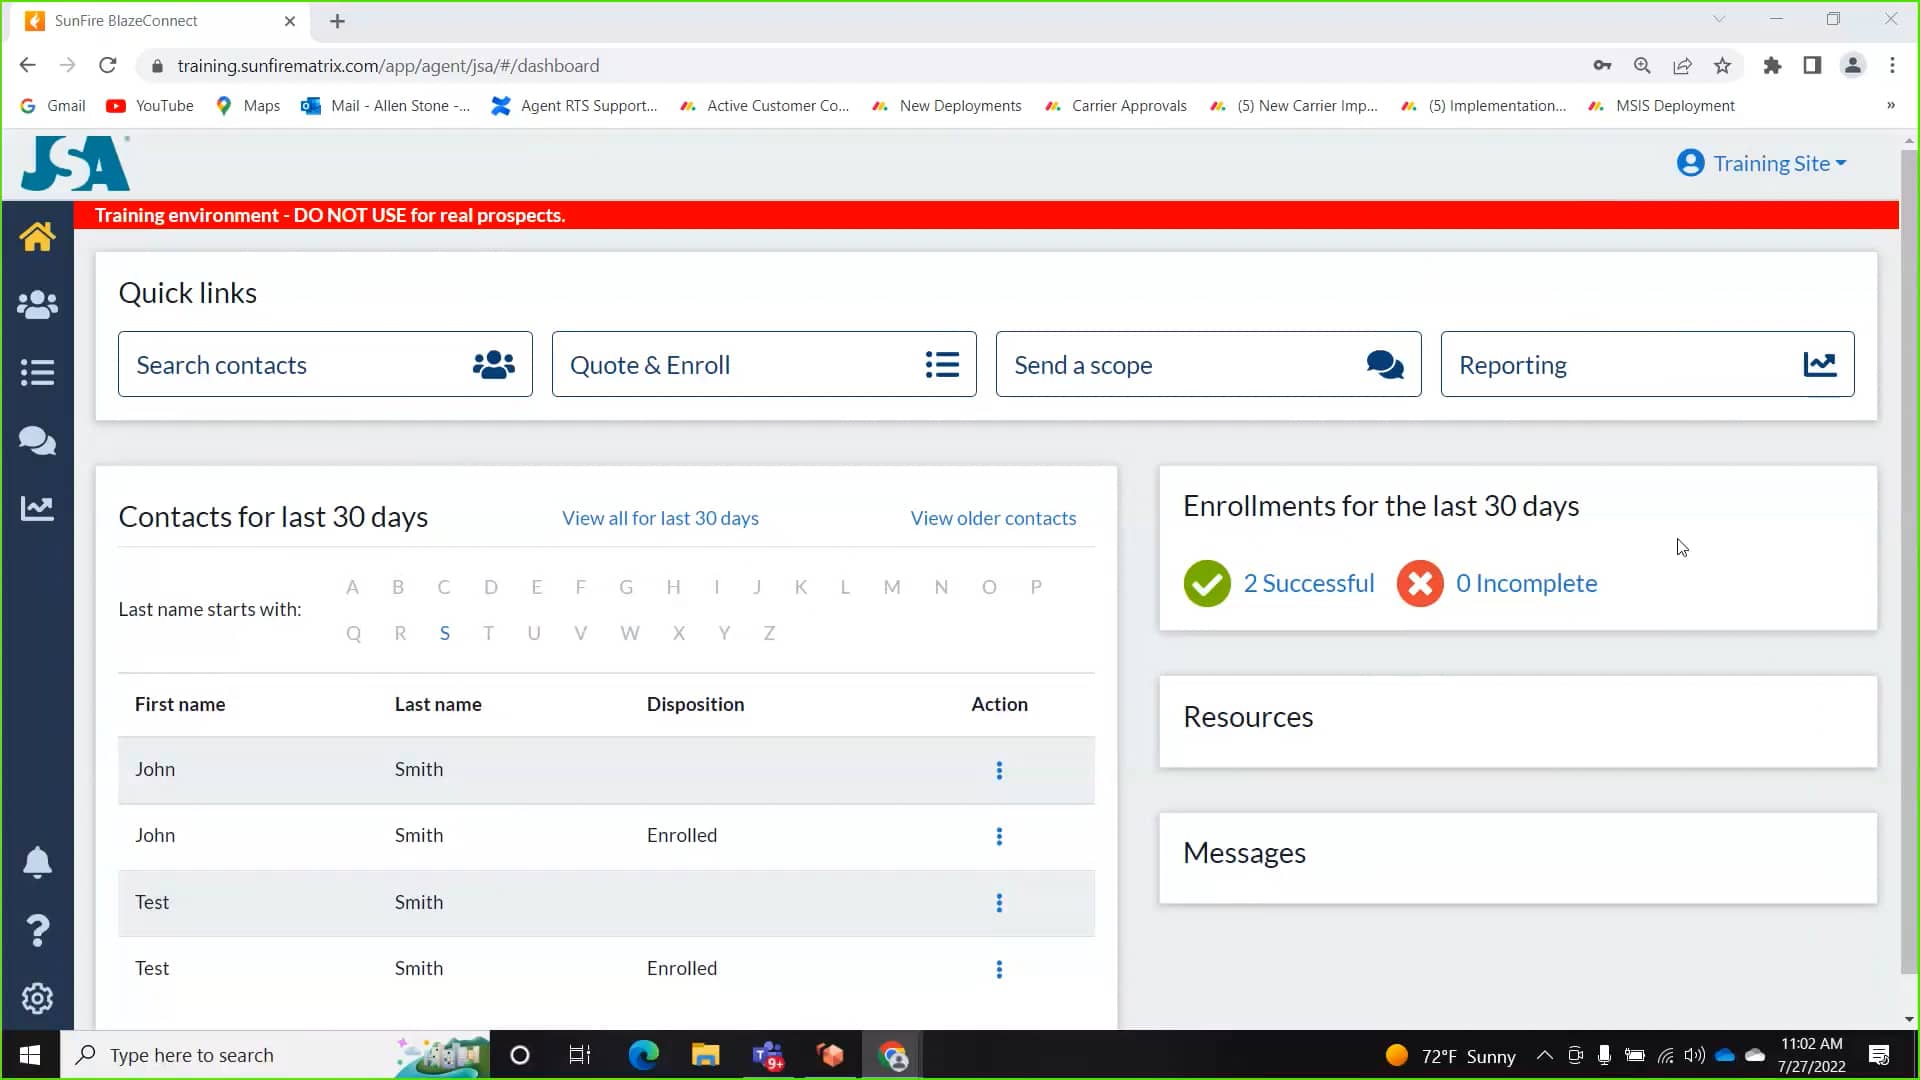Click the page vertical scrollbar
Image resolution: width=1920 pixels, height=1080 pixels.
1909,560
